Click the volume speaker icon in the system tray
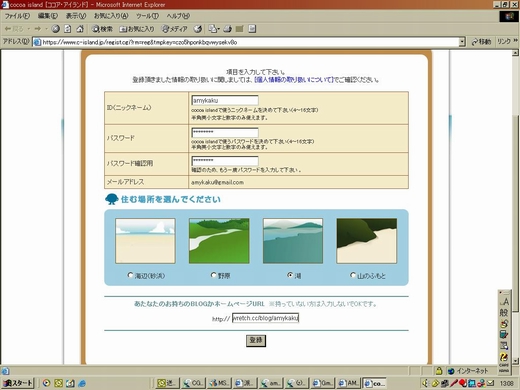520x390 pixels. pos(425,383)
